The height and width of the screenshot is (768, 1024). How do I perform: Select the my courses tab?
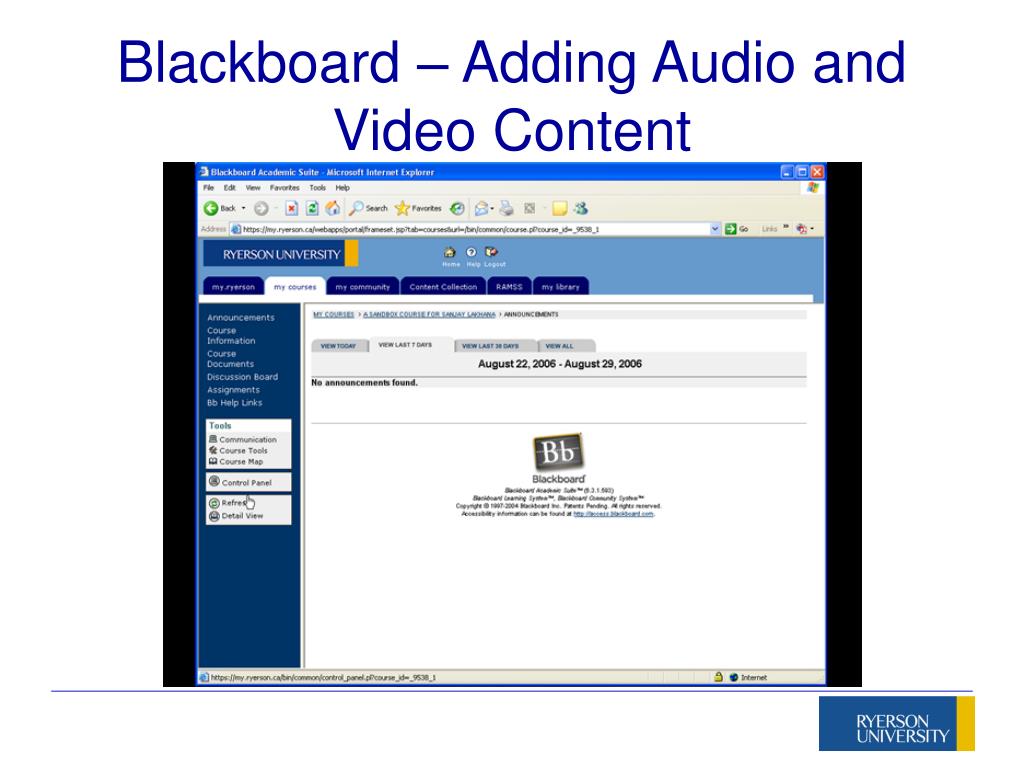pyautogui.click(x=295, y=287)
